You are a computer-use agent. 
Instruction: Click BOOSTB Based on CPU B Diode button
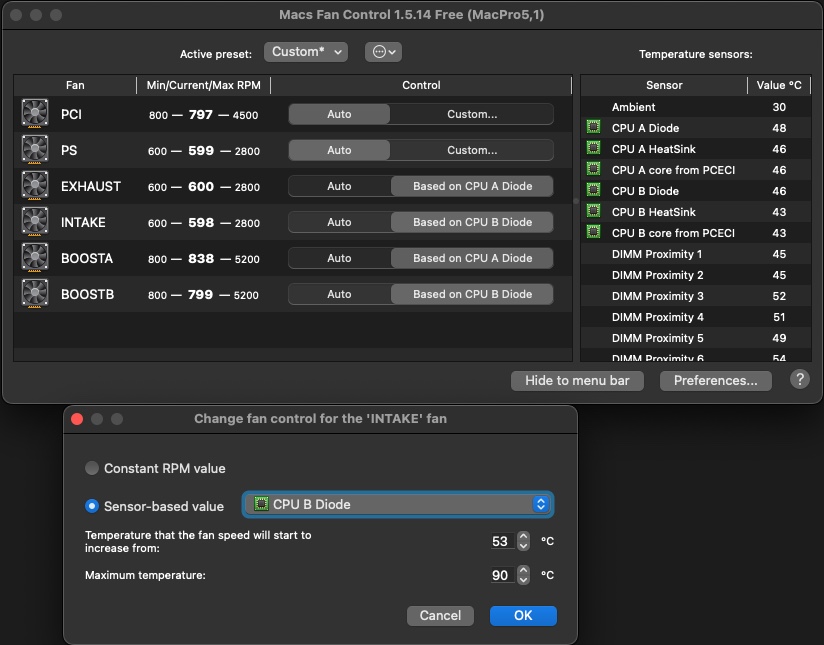click(x=472, y=294)
